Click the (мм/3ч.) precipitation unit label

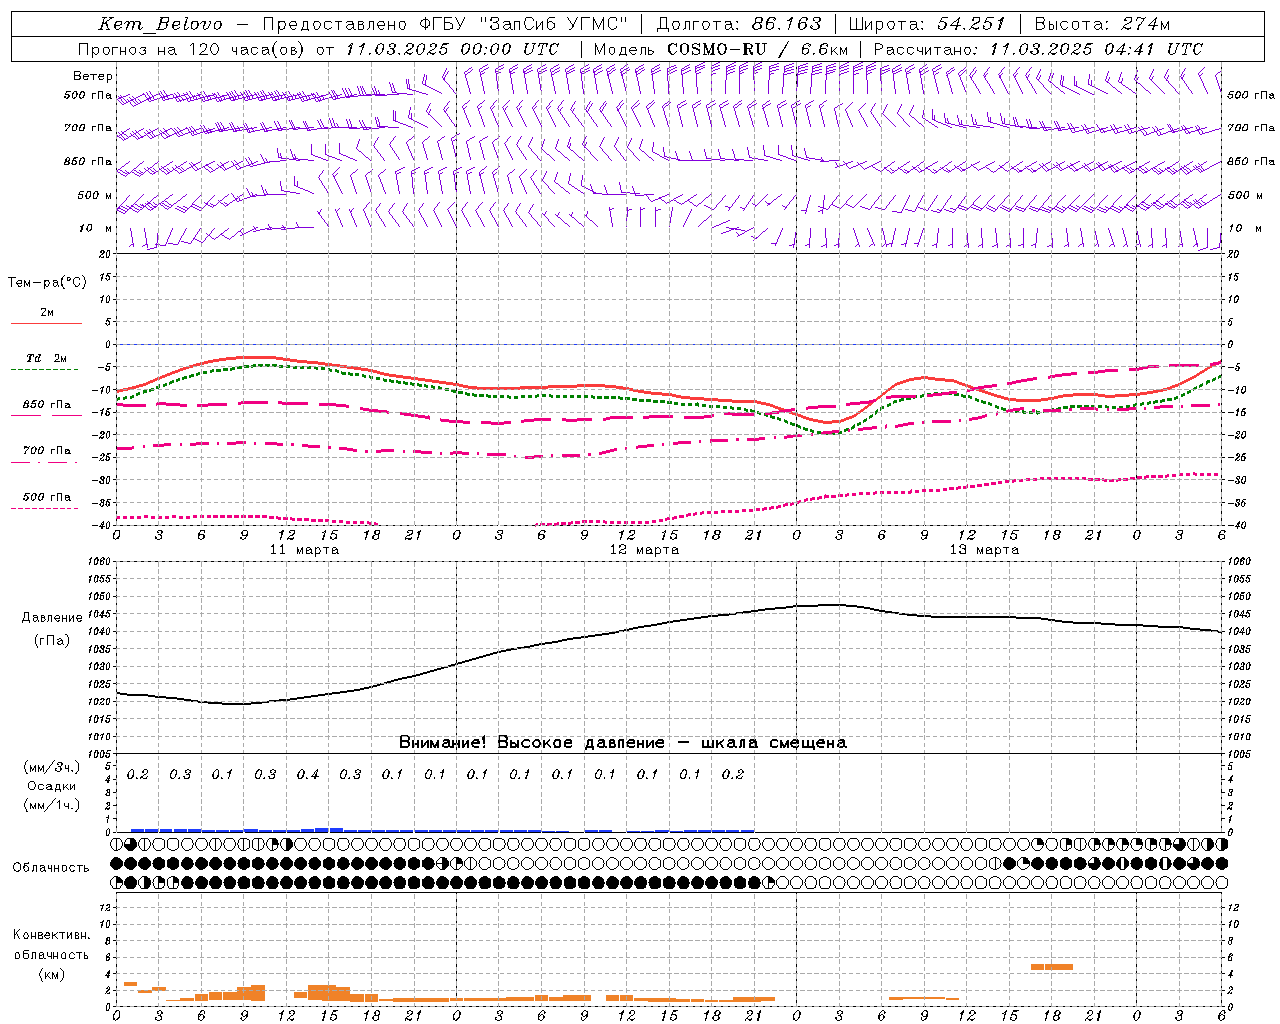click(x=52, y=767)
